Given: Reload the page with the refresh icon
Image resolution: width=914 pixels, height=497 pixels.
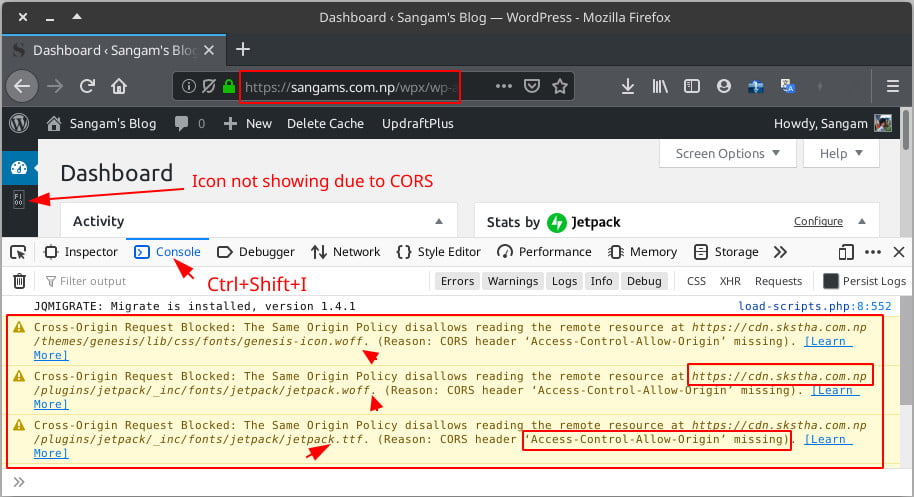Looking at the screenshot, I should 87,87.
